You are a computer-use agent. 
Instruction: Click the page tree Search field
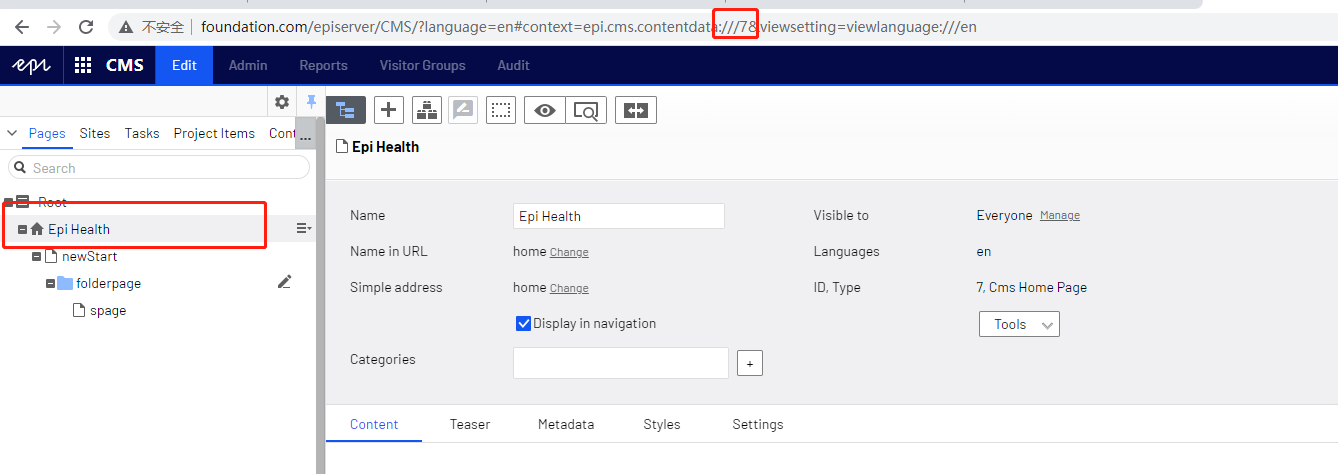pyautogui.click(x=160, y=168)
